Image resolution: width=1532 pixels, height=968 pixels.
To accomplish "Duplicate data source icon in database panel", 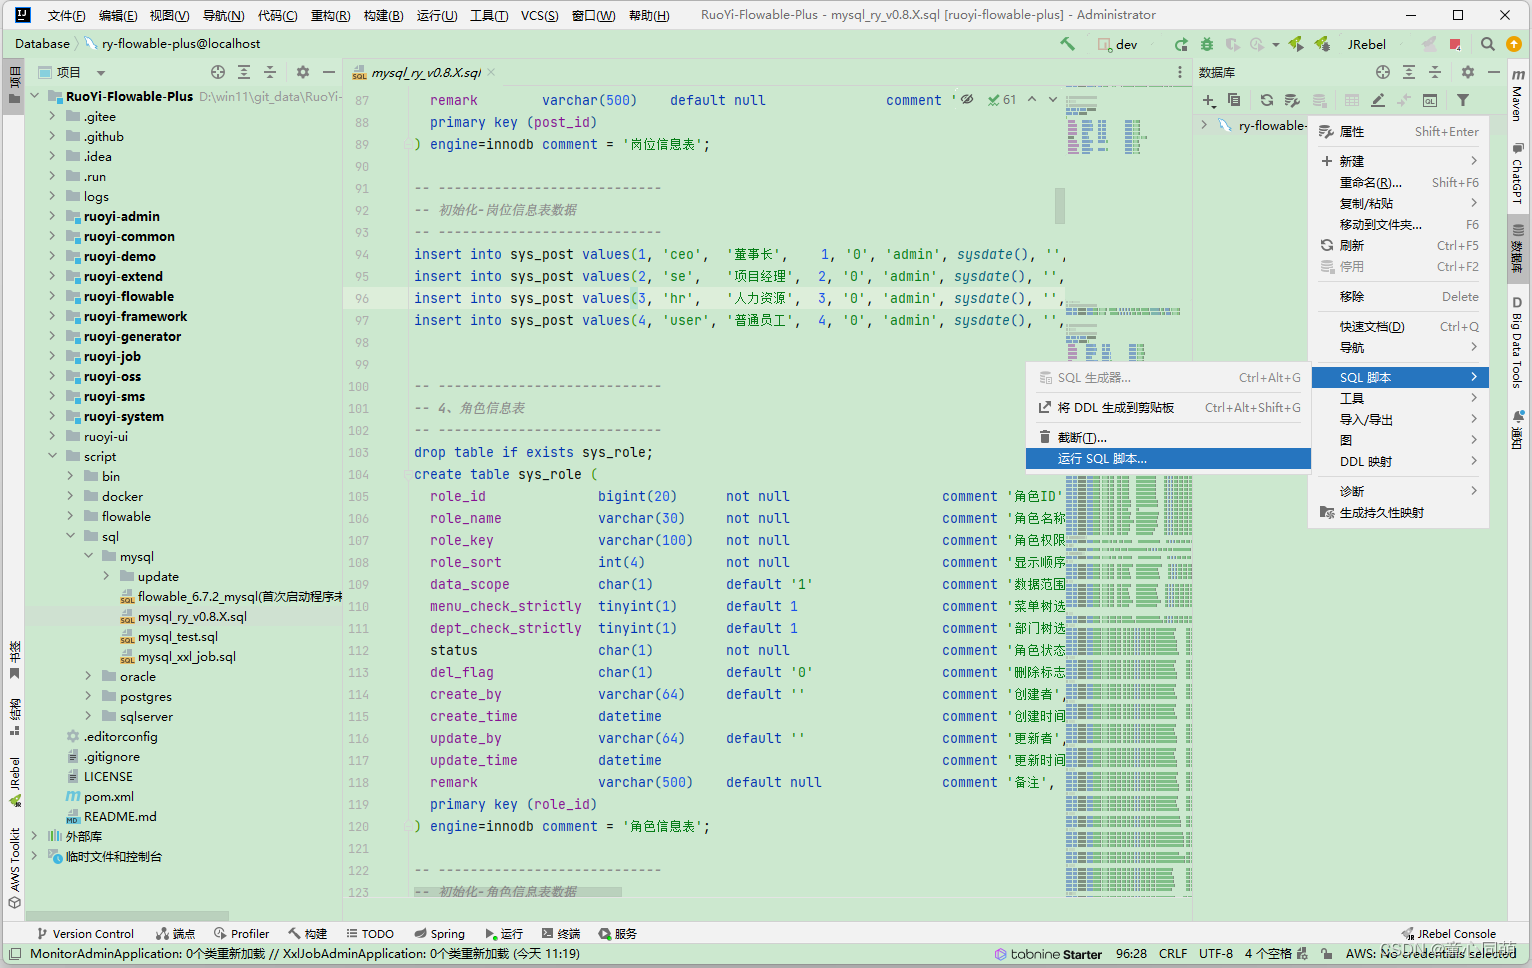I will (1234, 100).
